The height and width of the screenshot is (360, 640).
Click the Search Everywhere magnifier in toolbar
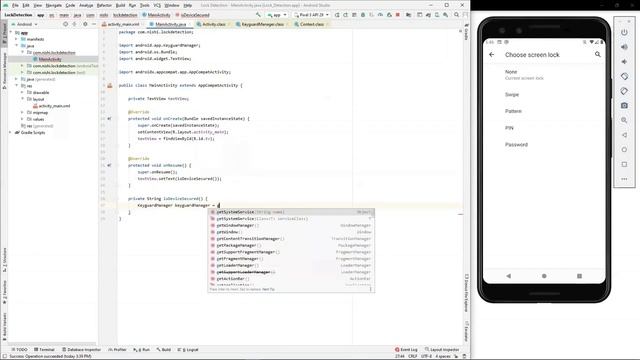[456, 15]
